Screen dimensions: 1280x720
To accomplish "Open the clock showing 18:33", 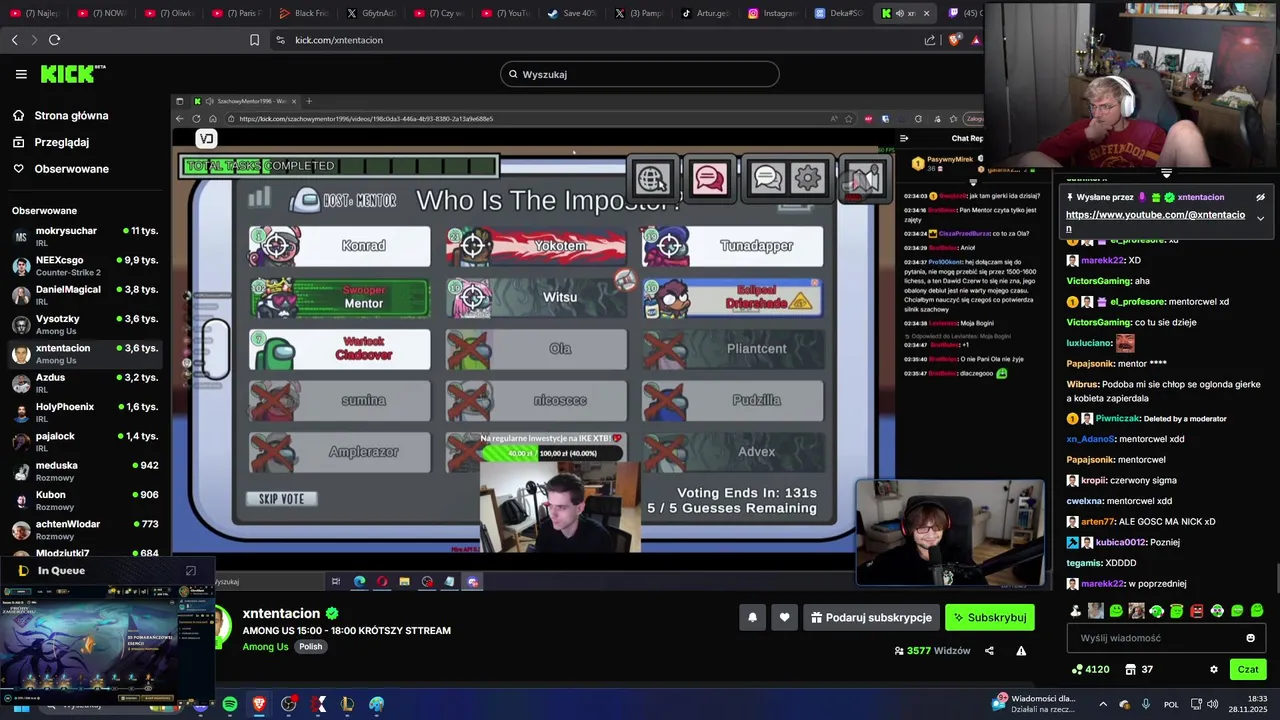I will [x=1250, y=704].
